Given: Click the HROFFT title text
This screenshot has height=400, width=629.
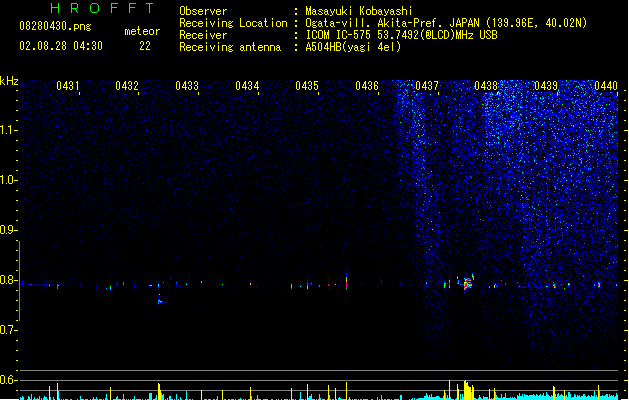Looking at the screenshot, I should tap(102, 8).
